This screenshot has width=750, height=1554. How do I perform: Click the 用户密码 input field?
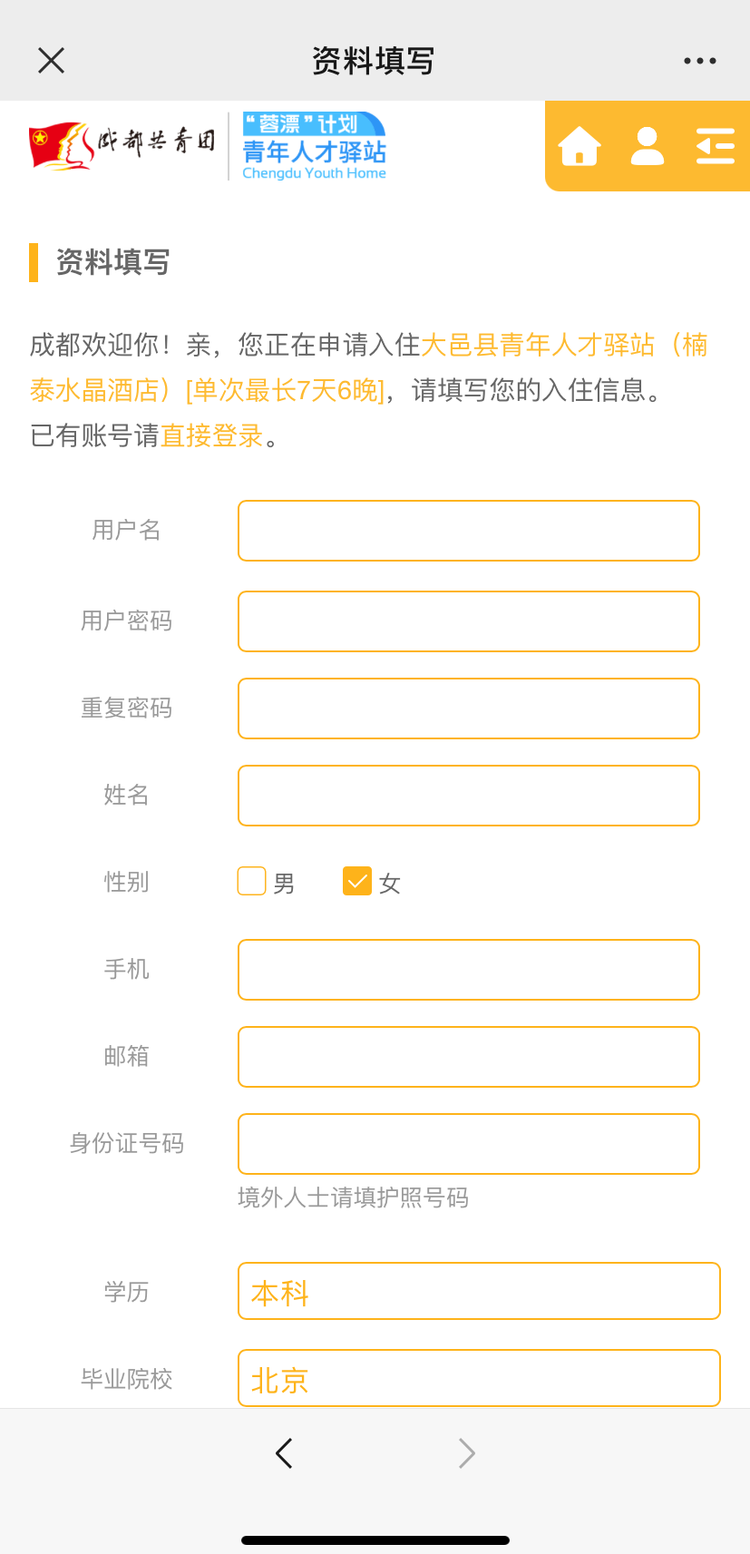click(468, 621)
